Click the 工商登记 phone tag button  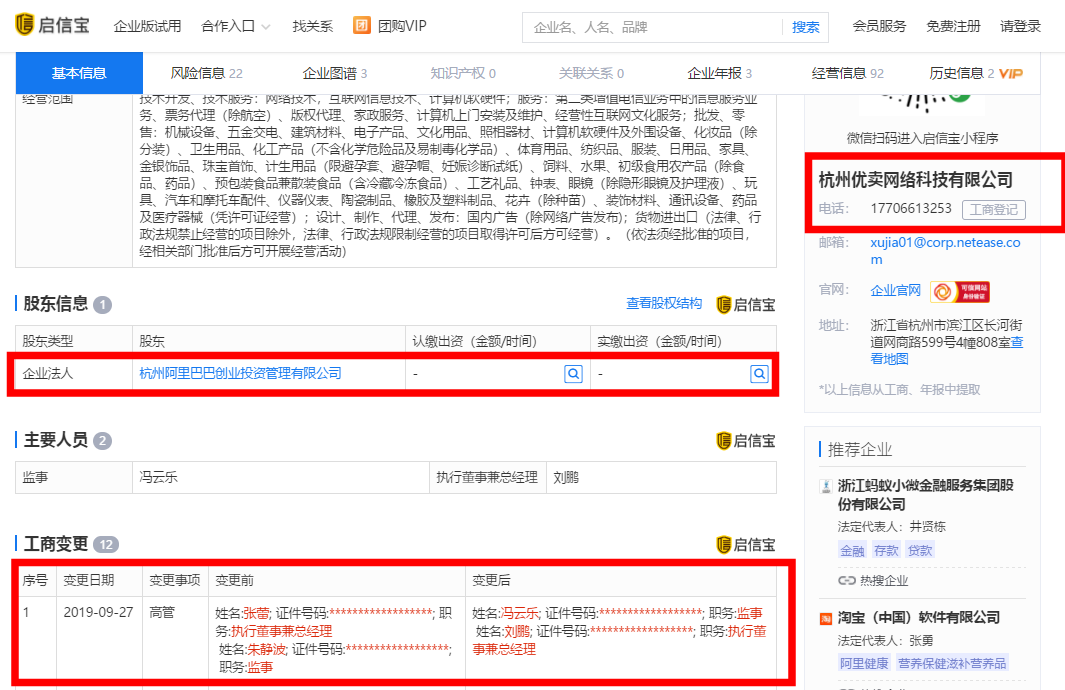coord(994,210)
